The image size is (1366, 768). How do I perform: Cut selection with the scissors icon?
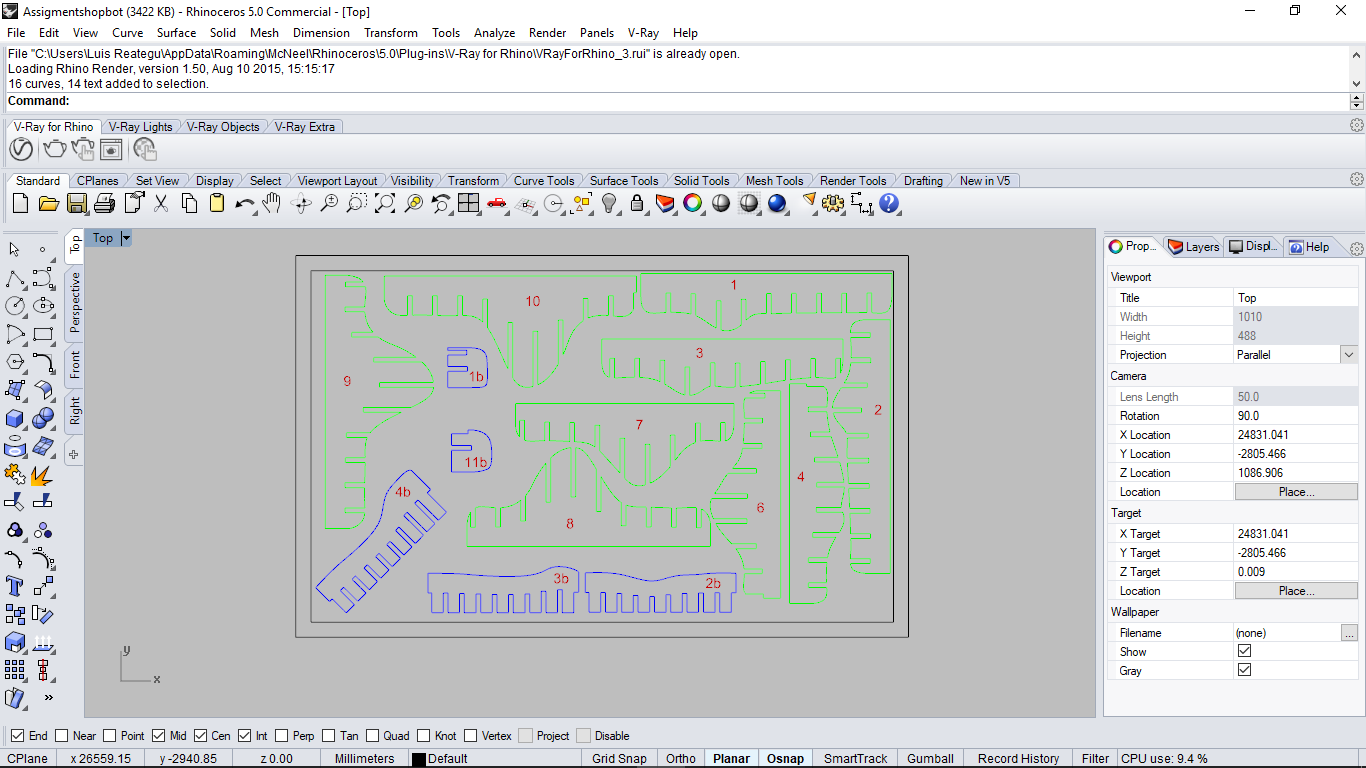coord(160,204)
